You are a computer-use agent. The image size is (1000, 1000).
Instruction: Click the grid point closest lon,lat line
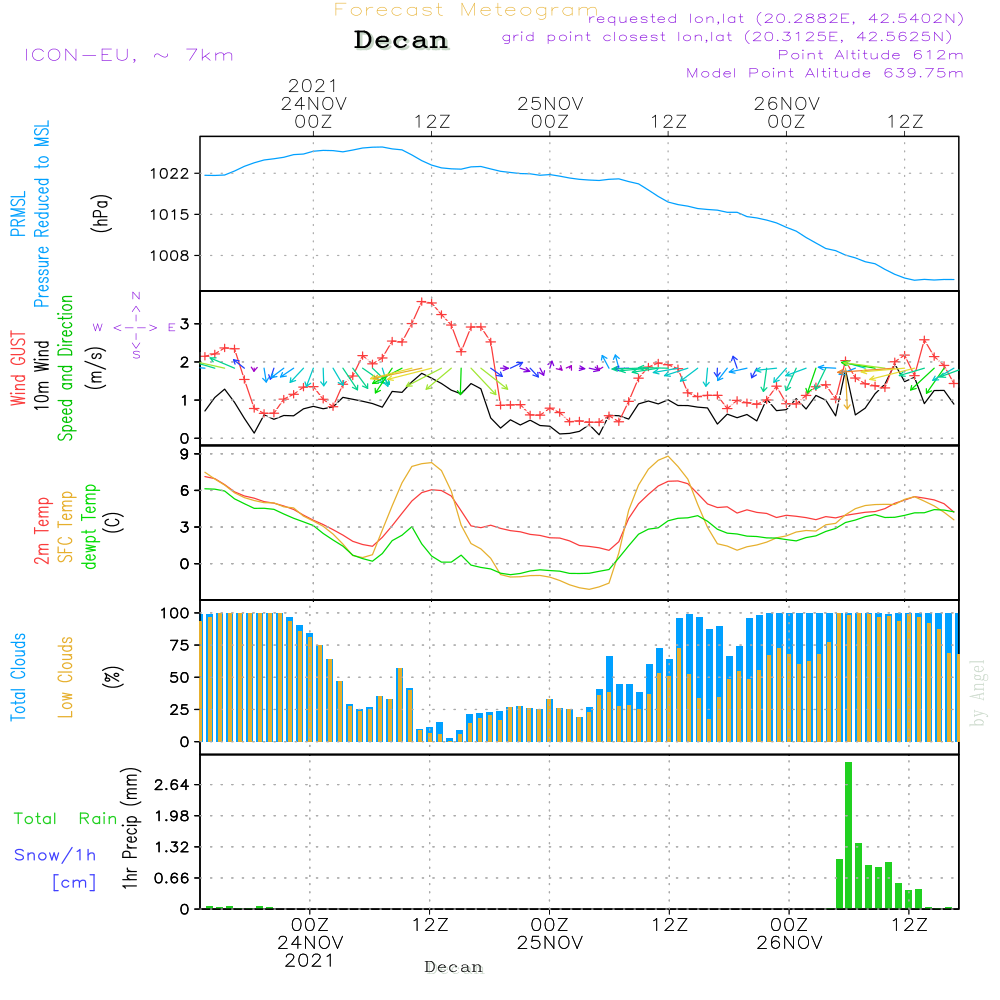(x=727, y=37)
